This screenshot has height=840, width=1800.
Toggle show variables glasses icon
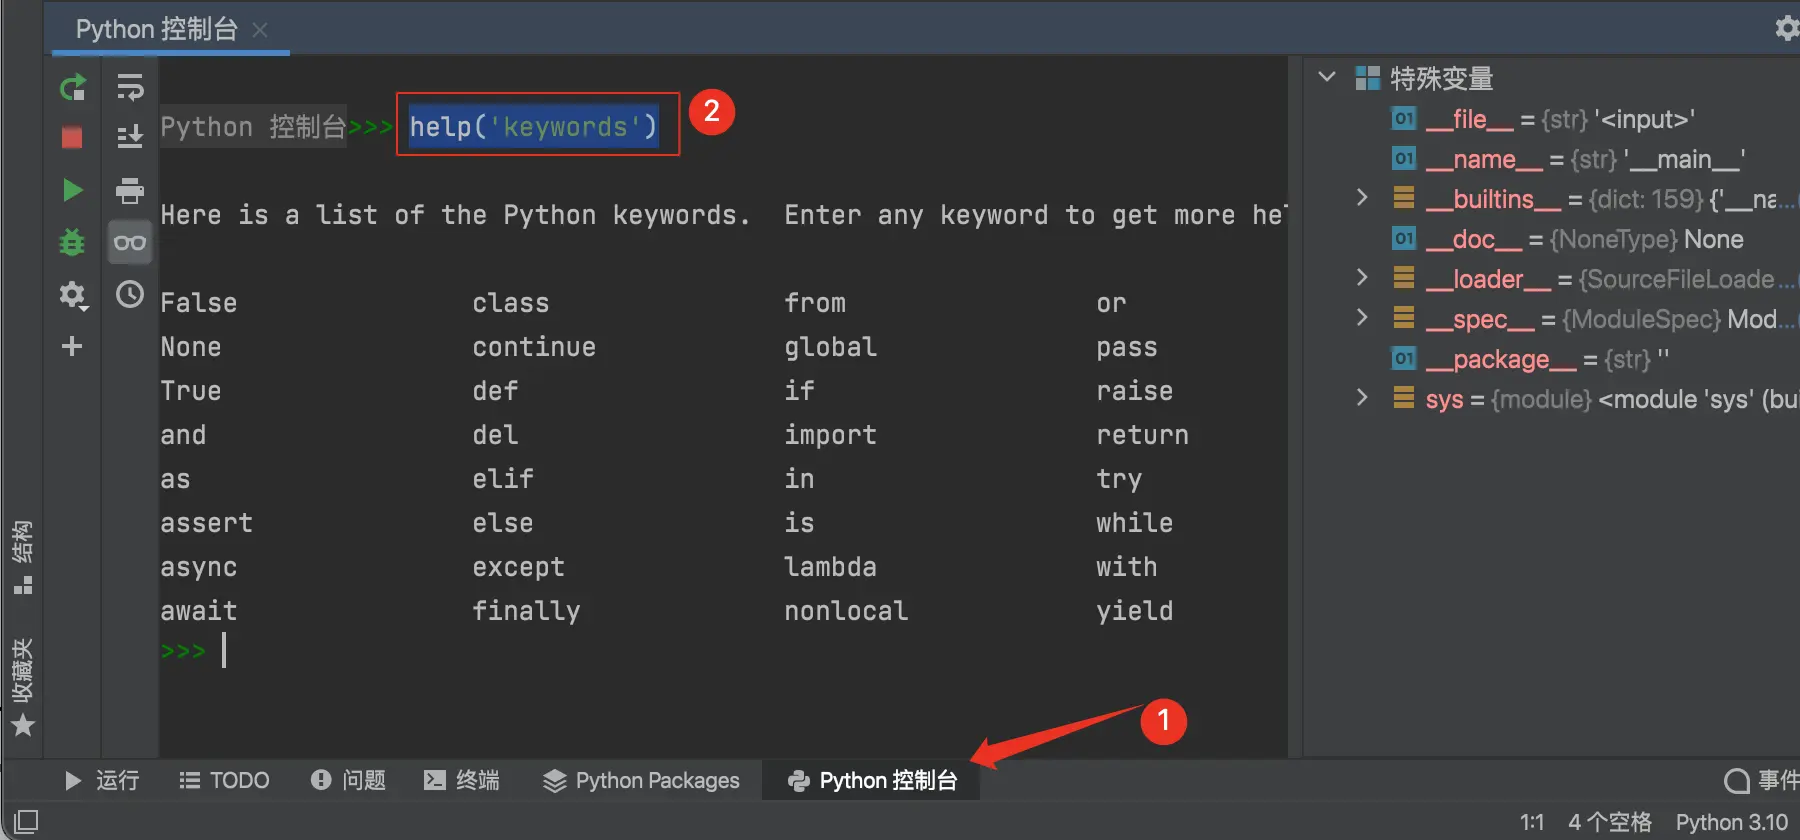click(x=130, y=242)
